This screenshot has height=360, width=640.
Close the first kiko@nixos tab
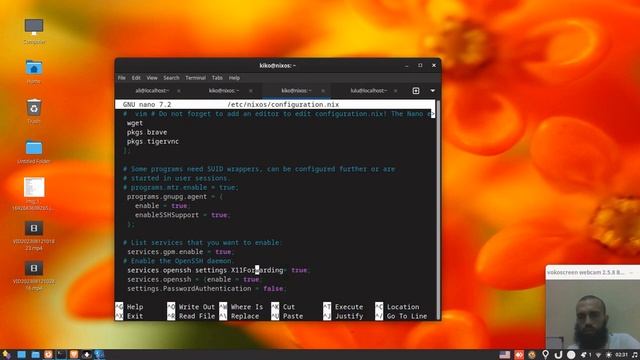[251, 91]
